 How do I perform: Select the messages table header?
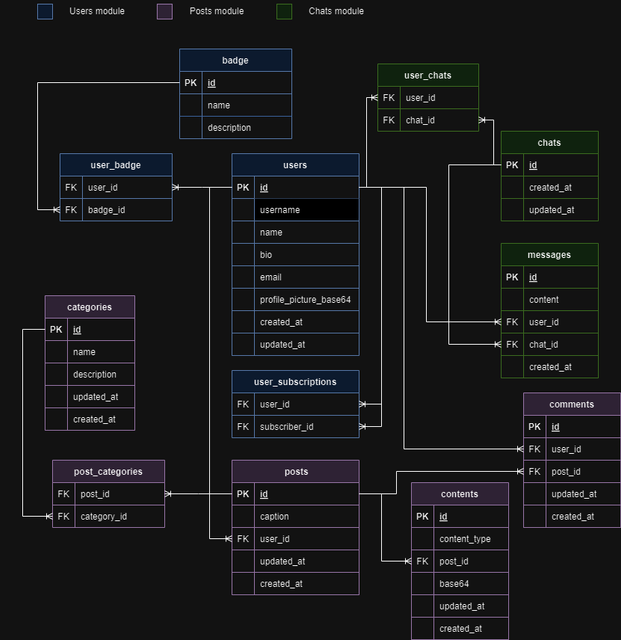550,255
